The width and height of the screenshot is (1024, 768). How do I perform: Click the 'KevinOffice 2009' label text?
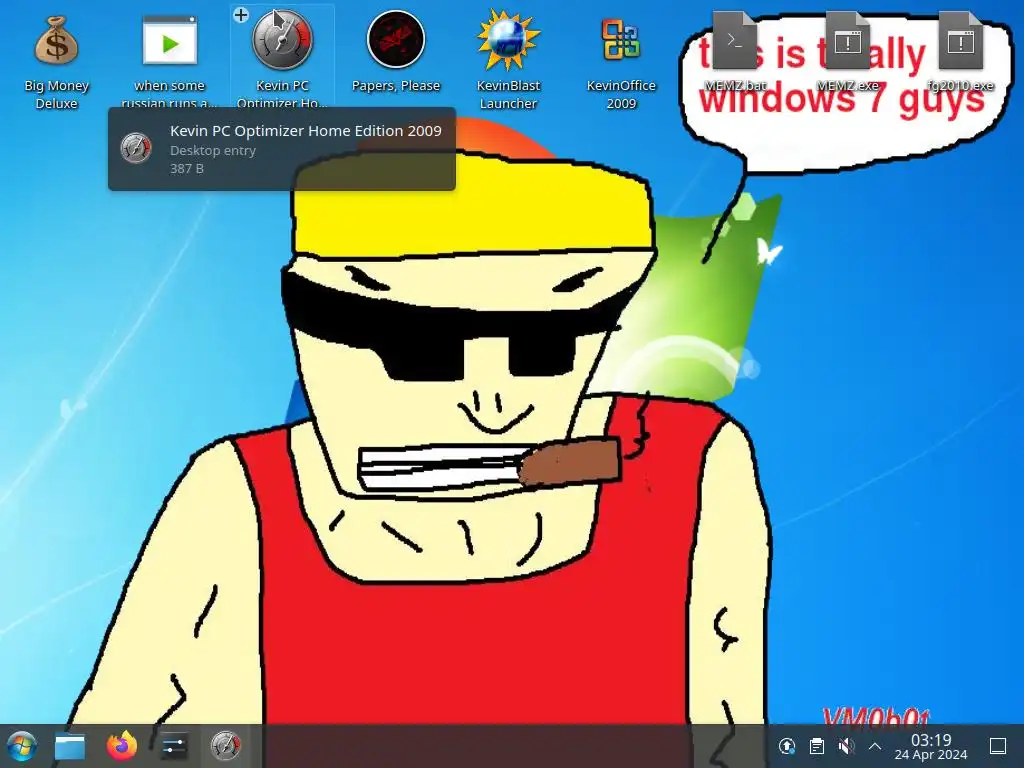[620, 94]
